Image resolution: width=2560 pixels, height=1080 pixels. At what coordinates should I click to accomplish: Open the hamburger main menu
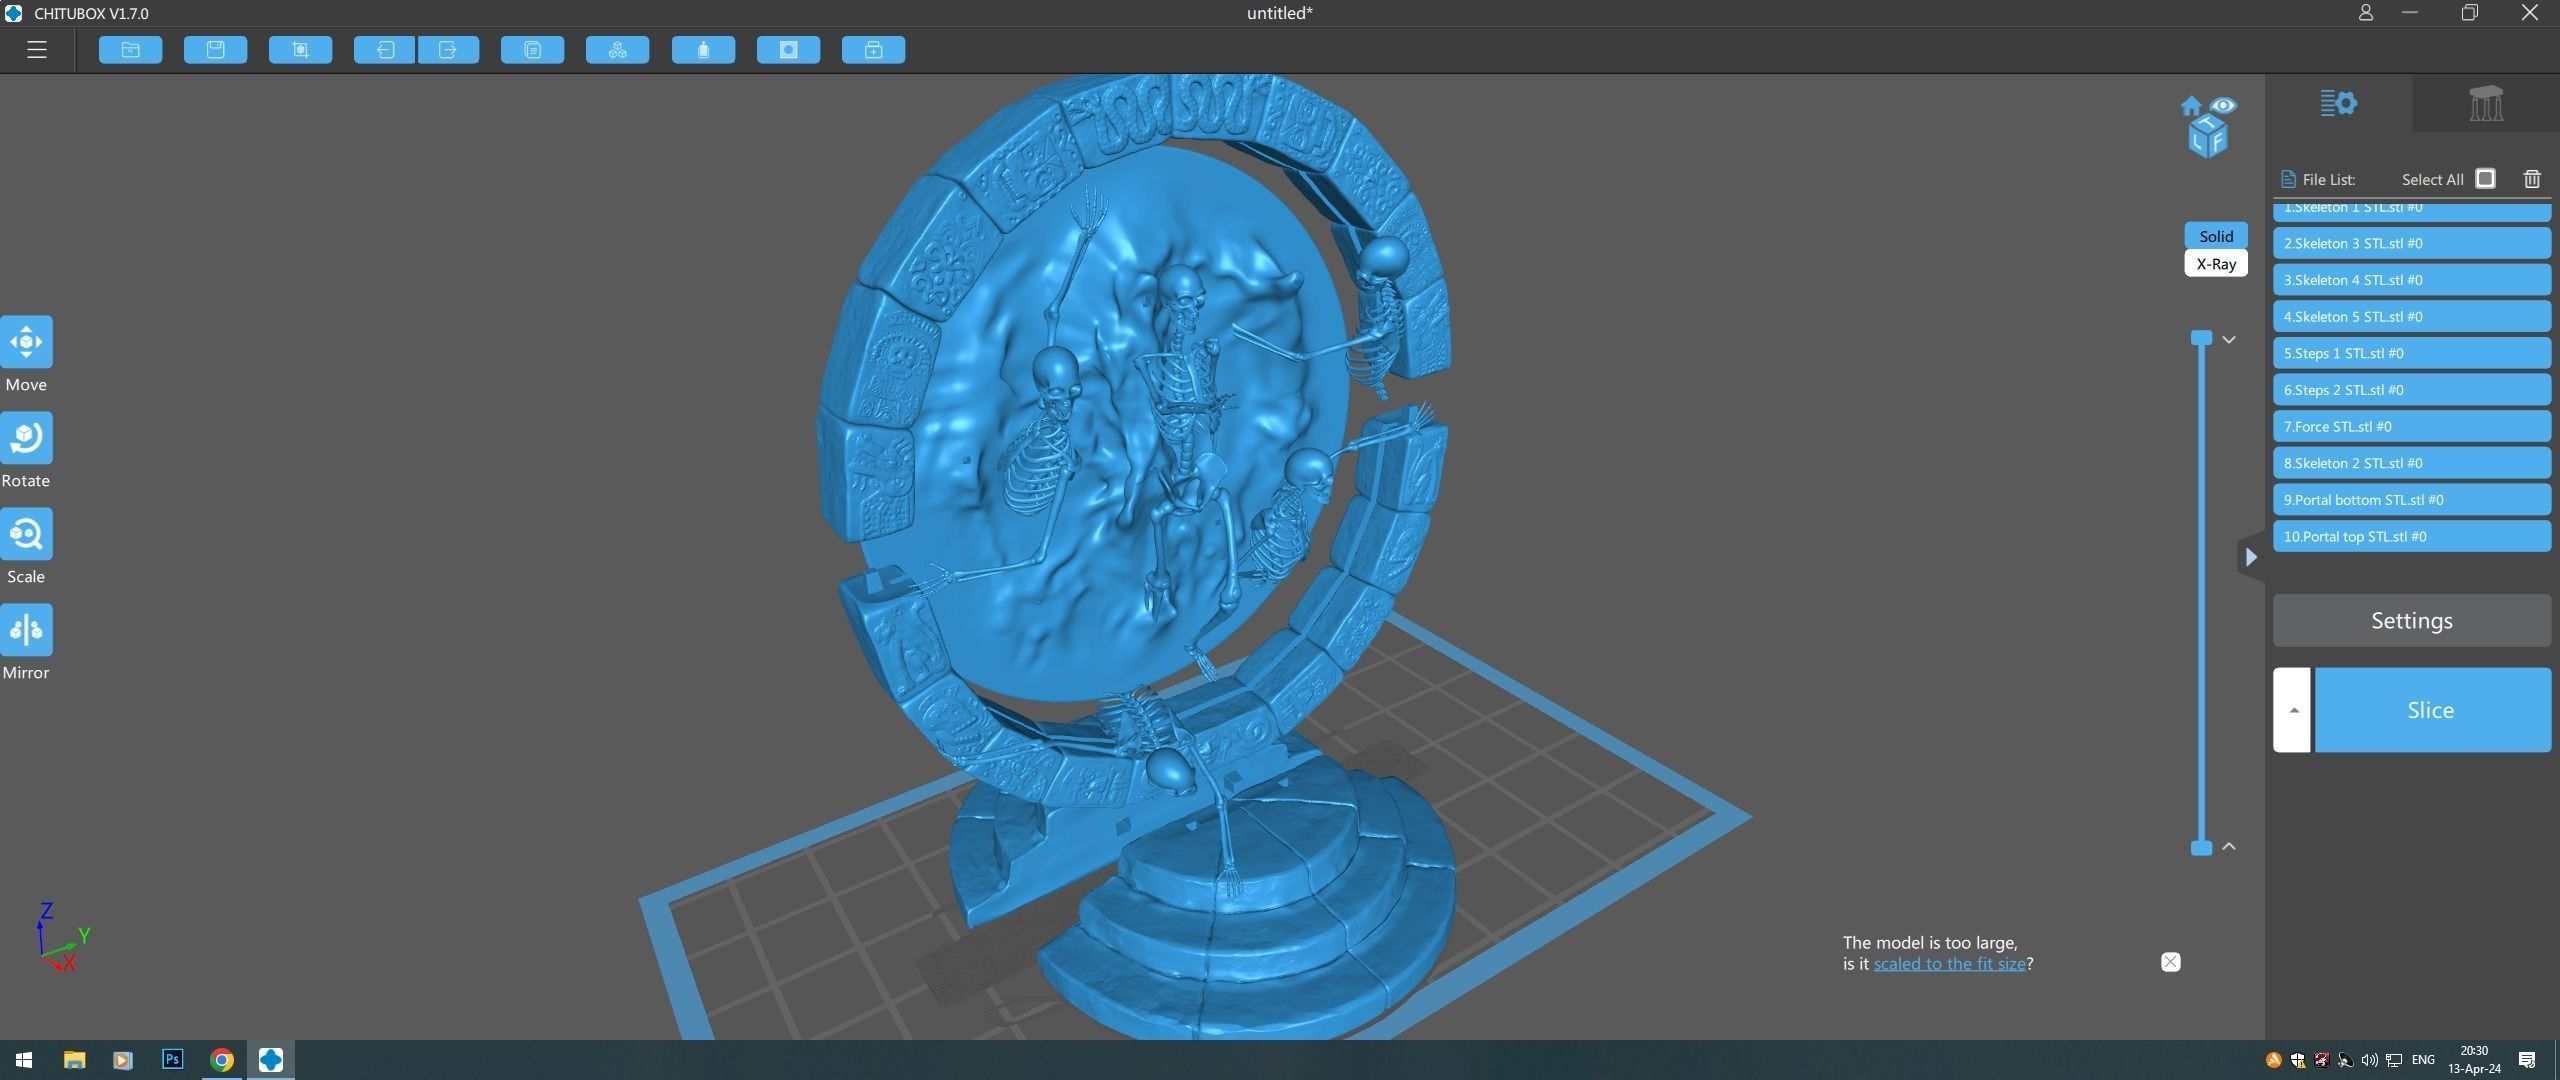coord(37,49)
